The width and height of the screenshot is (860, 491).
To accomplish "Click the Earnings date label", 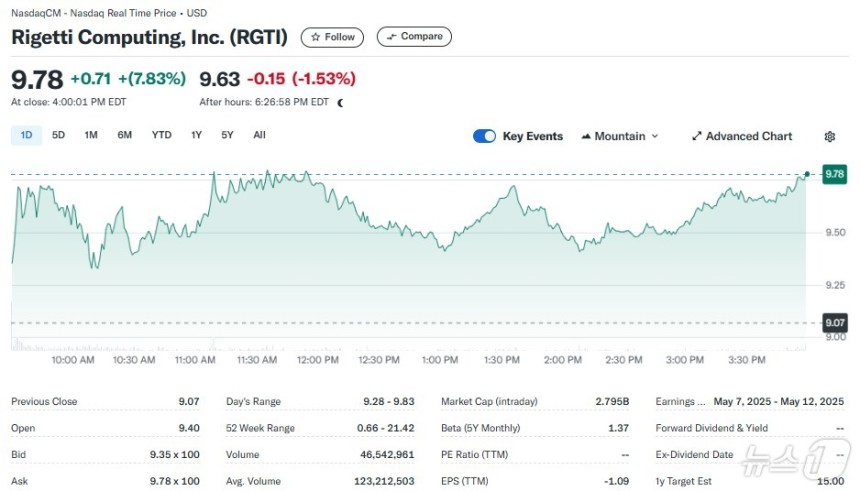I will pyautogui.click(x=680, y=402).
